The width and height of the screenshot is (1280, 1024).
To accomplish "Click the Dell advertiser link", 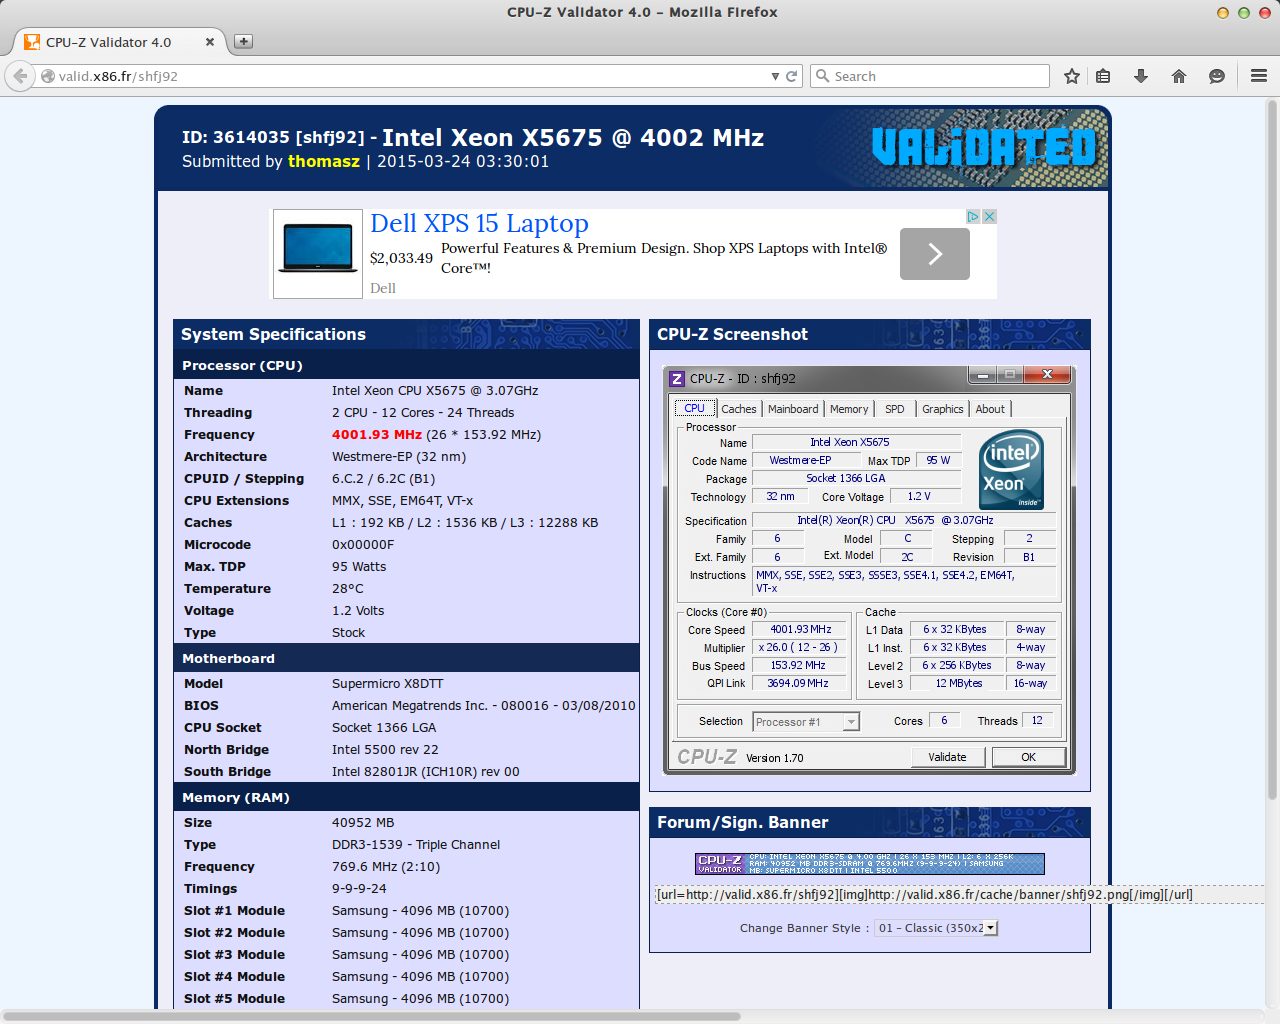I will [383, 288].
